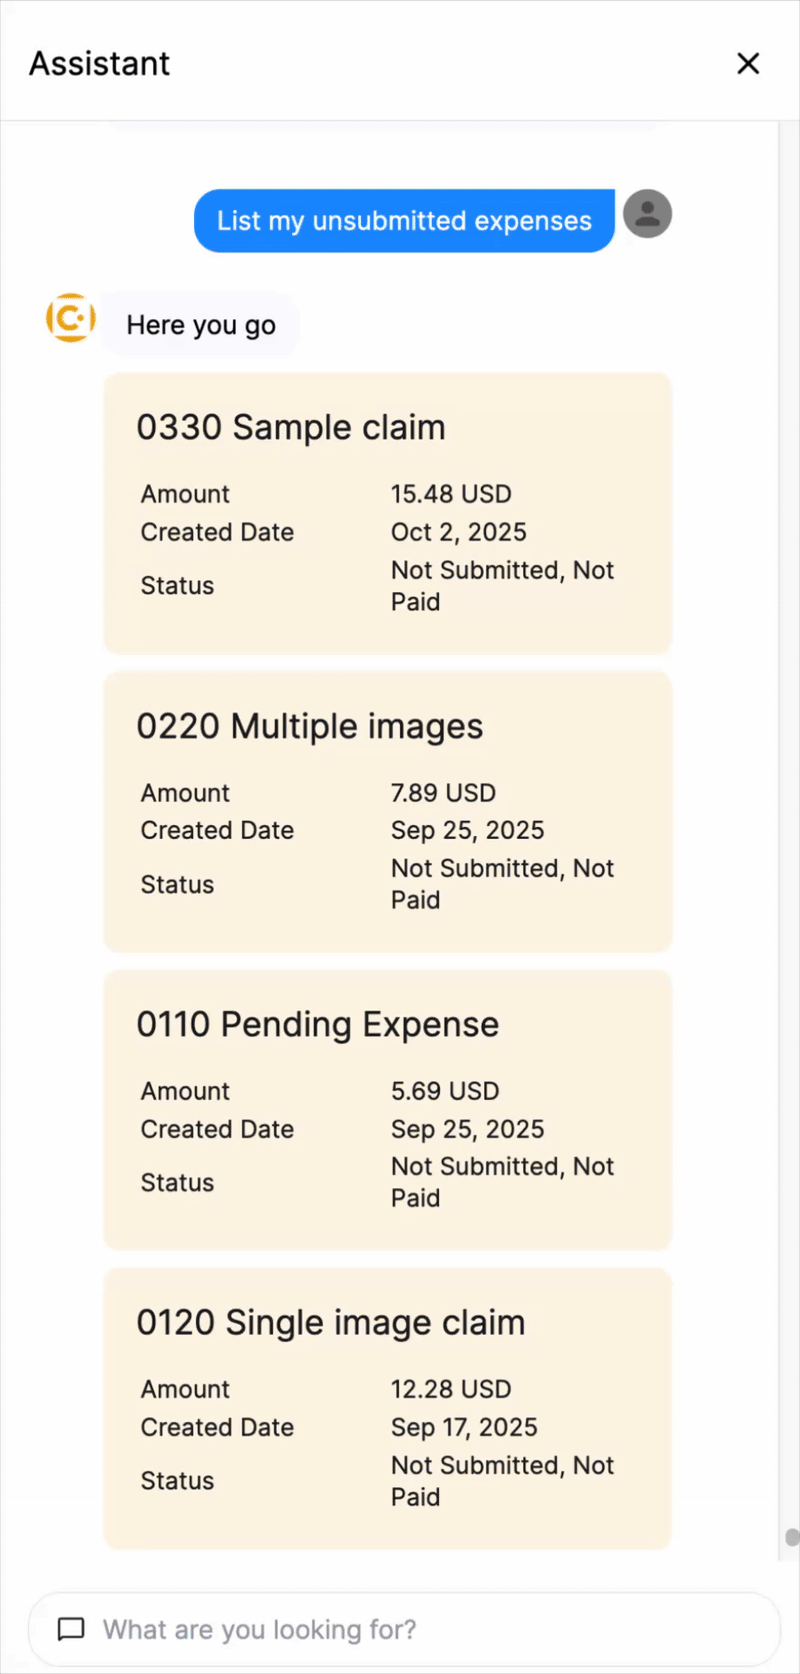Click the 'Here you go' reply bubble
Screen dimensions: 800x1674
(201, 325)
